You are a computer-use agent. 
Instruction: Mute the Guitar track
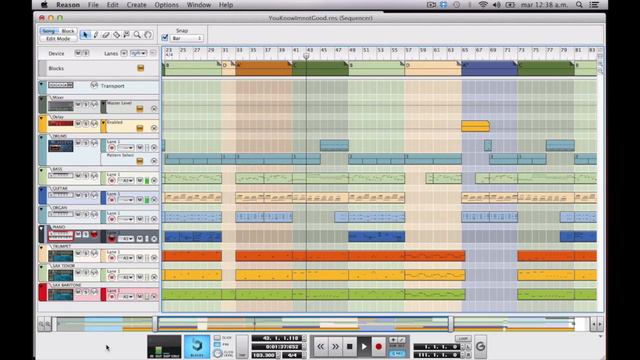[x=78, y=195]
